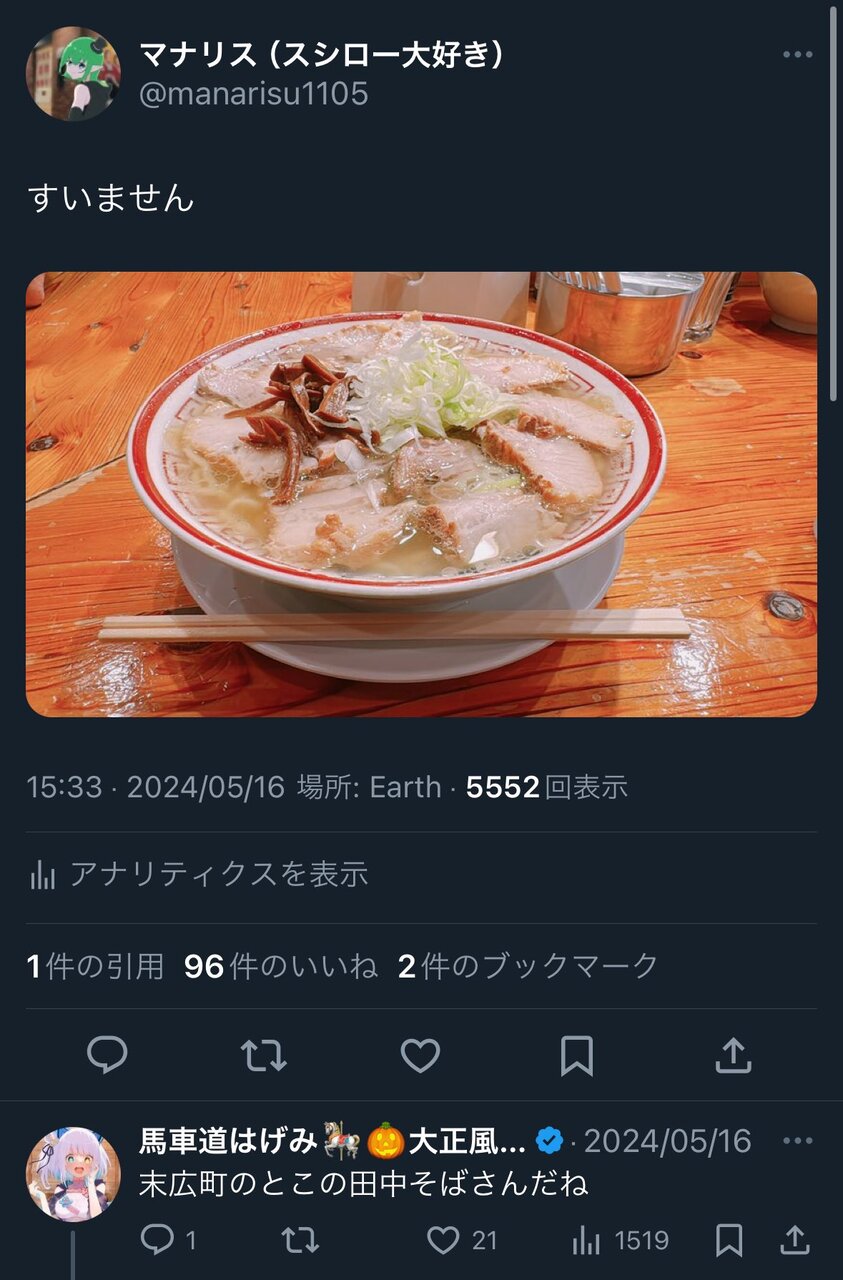Open the @manarisu1105 username handle
Screen dimensions: 843x1280
(253, 94)
